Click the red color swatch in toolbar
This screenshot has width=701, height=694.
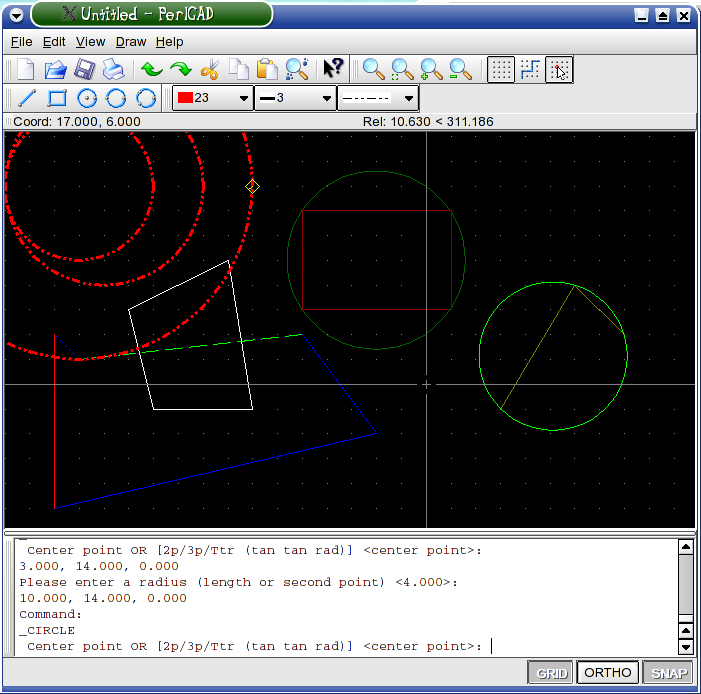coord(184,98)
